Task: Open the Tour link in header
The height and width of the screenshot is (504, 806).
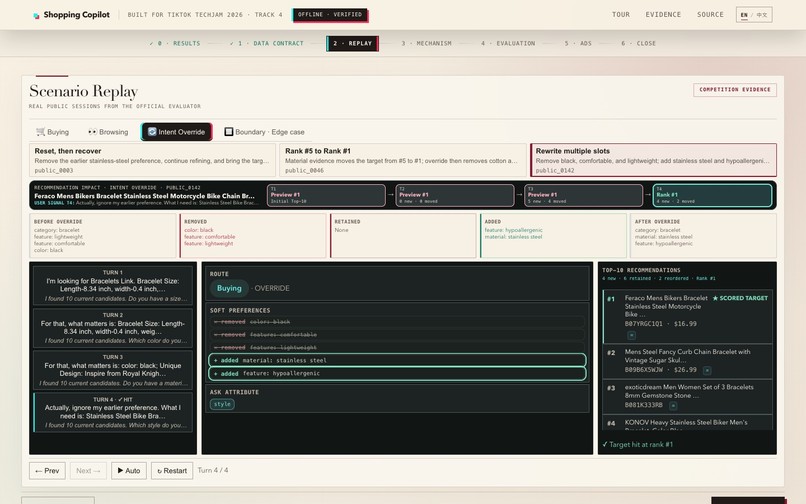Action: (620, 15)
